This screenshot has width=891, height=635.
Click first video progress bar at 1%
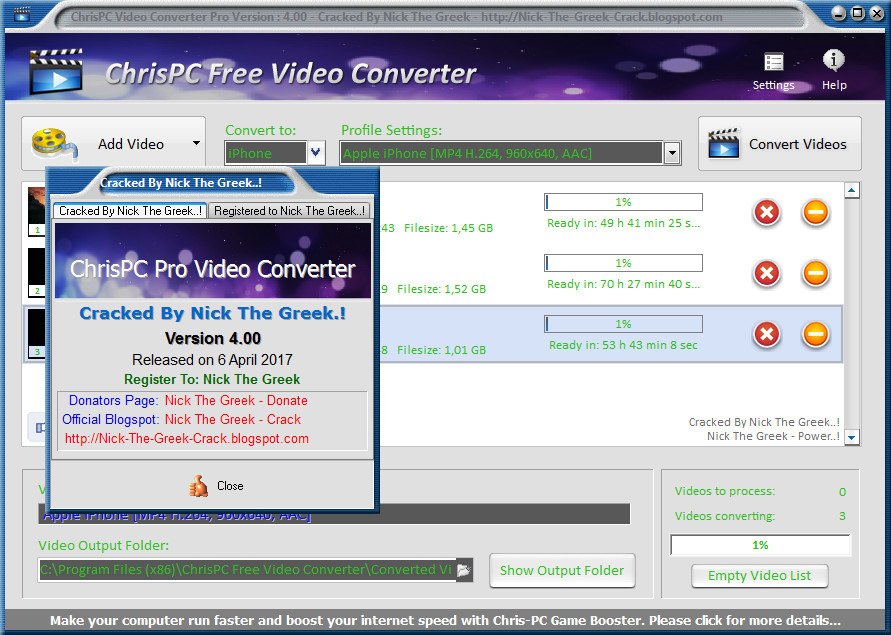[x=623, y=202]
